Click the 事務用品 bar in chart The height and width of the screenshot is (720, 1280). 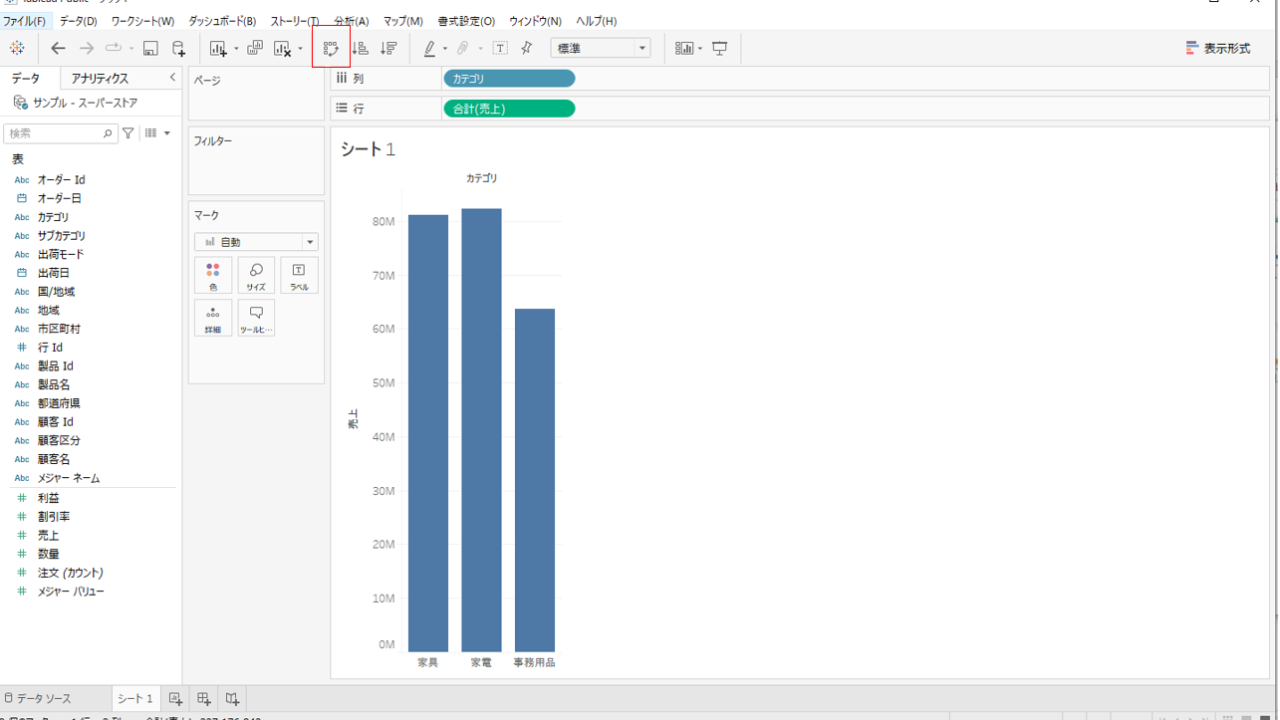click(x=535, y=480)
